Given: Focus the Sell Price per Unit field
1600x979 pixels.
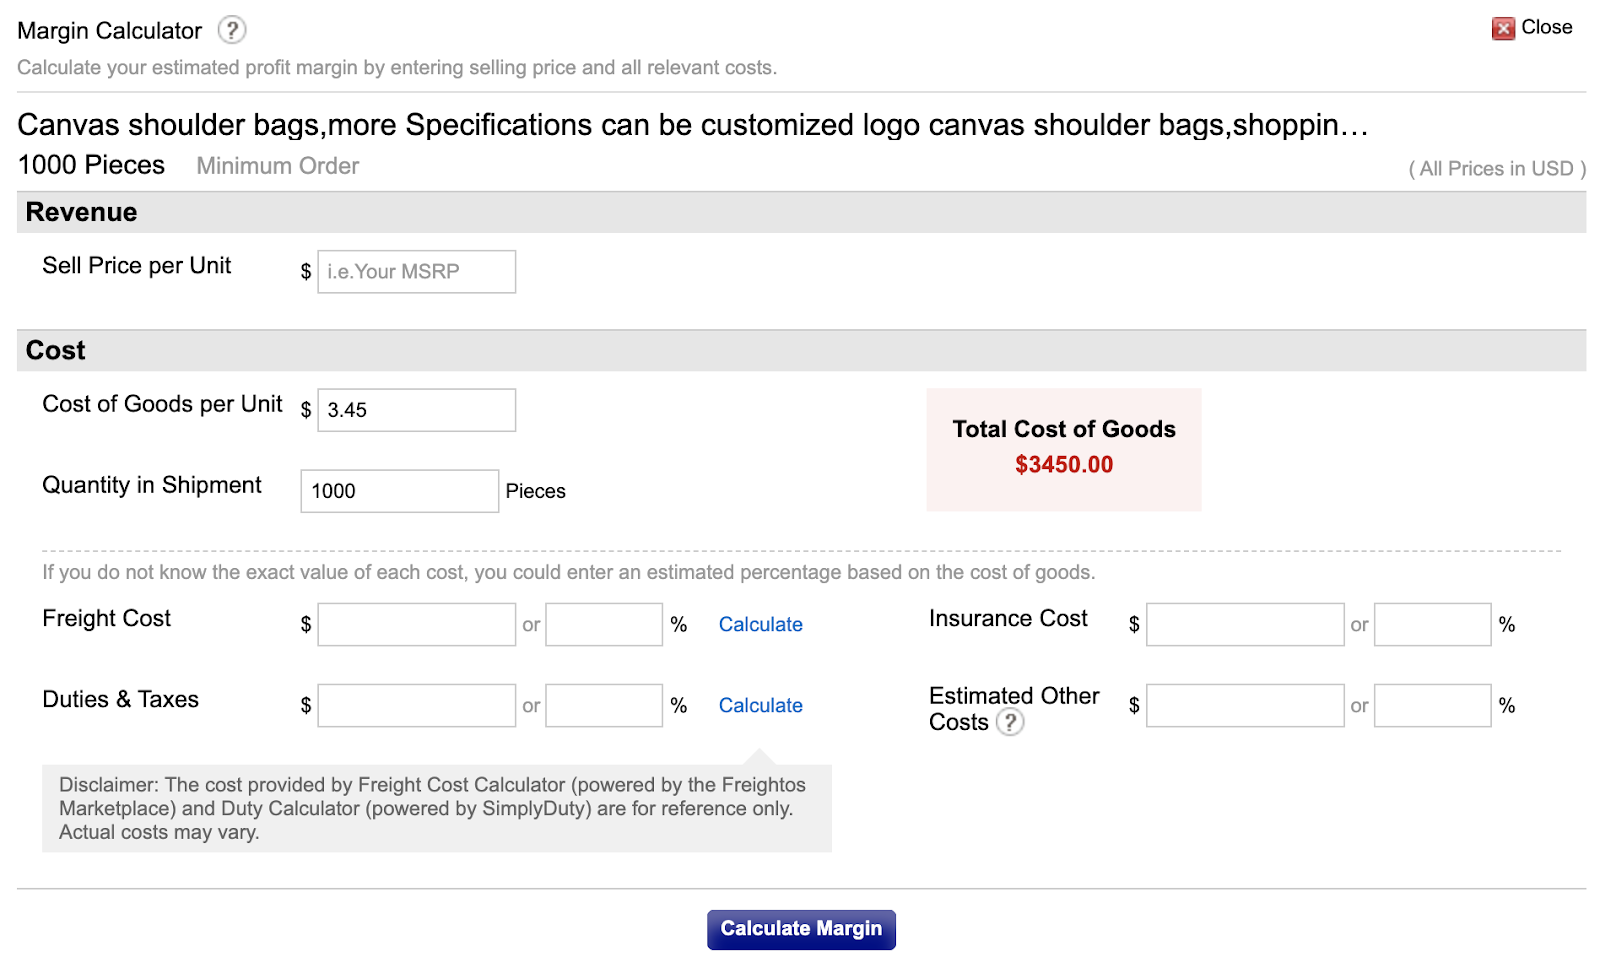Looking at the screenshot, I should pyautogui.click(x=416, y=272).
